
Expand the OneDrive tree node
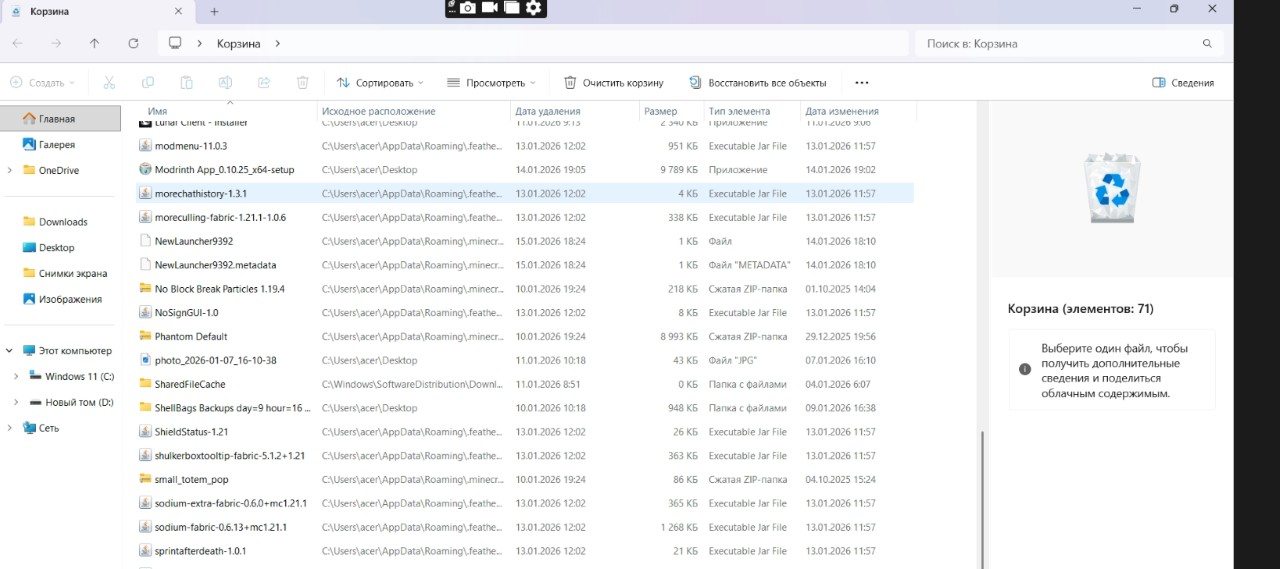10,170
